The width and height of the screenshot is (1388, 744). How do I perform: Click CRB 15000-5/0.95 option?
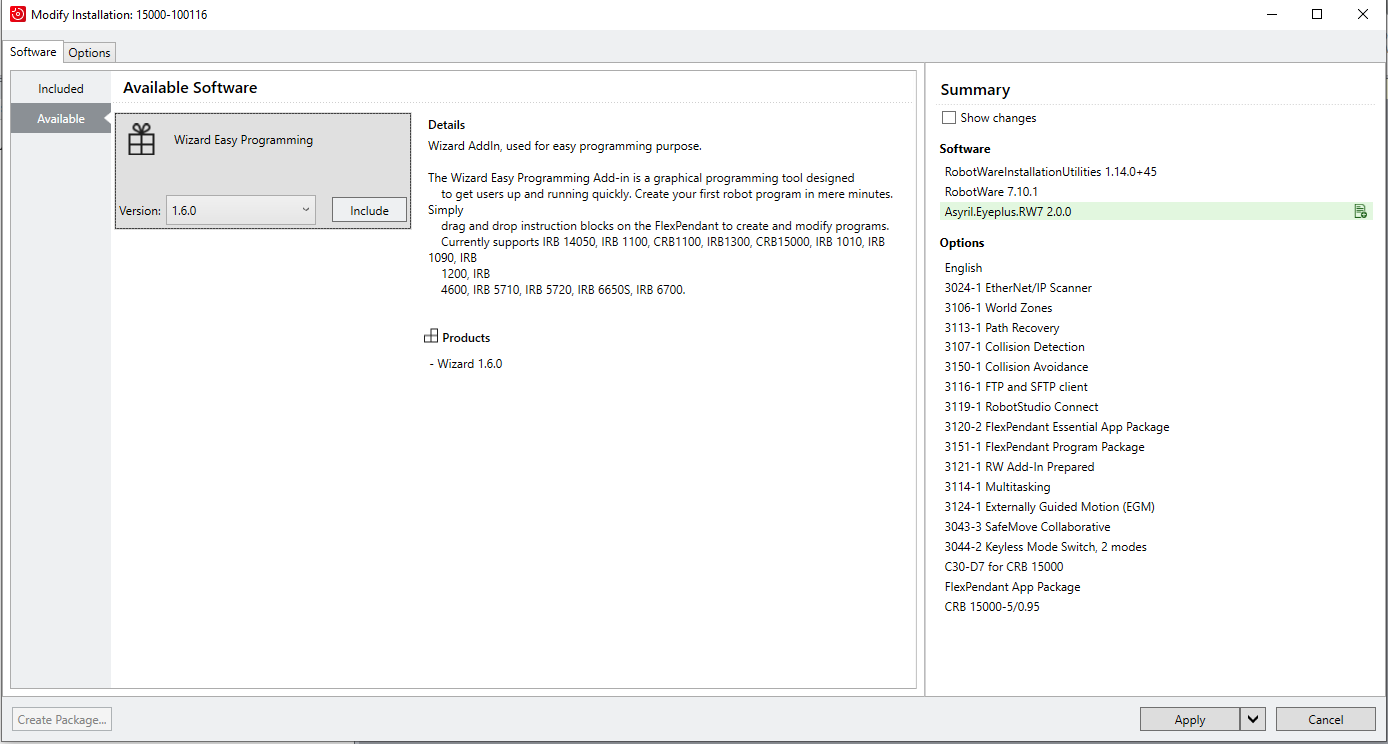tap(992, 607)
